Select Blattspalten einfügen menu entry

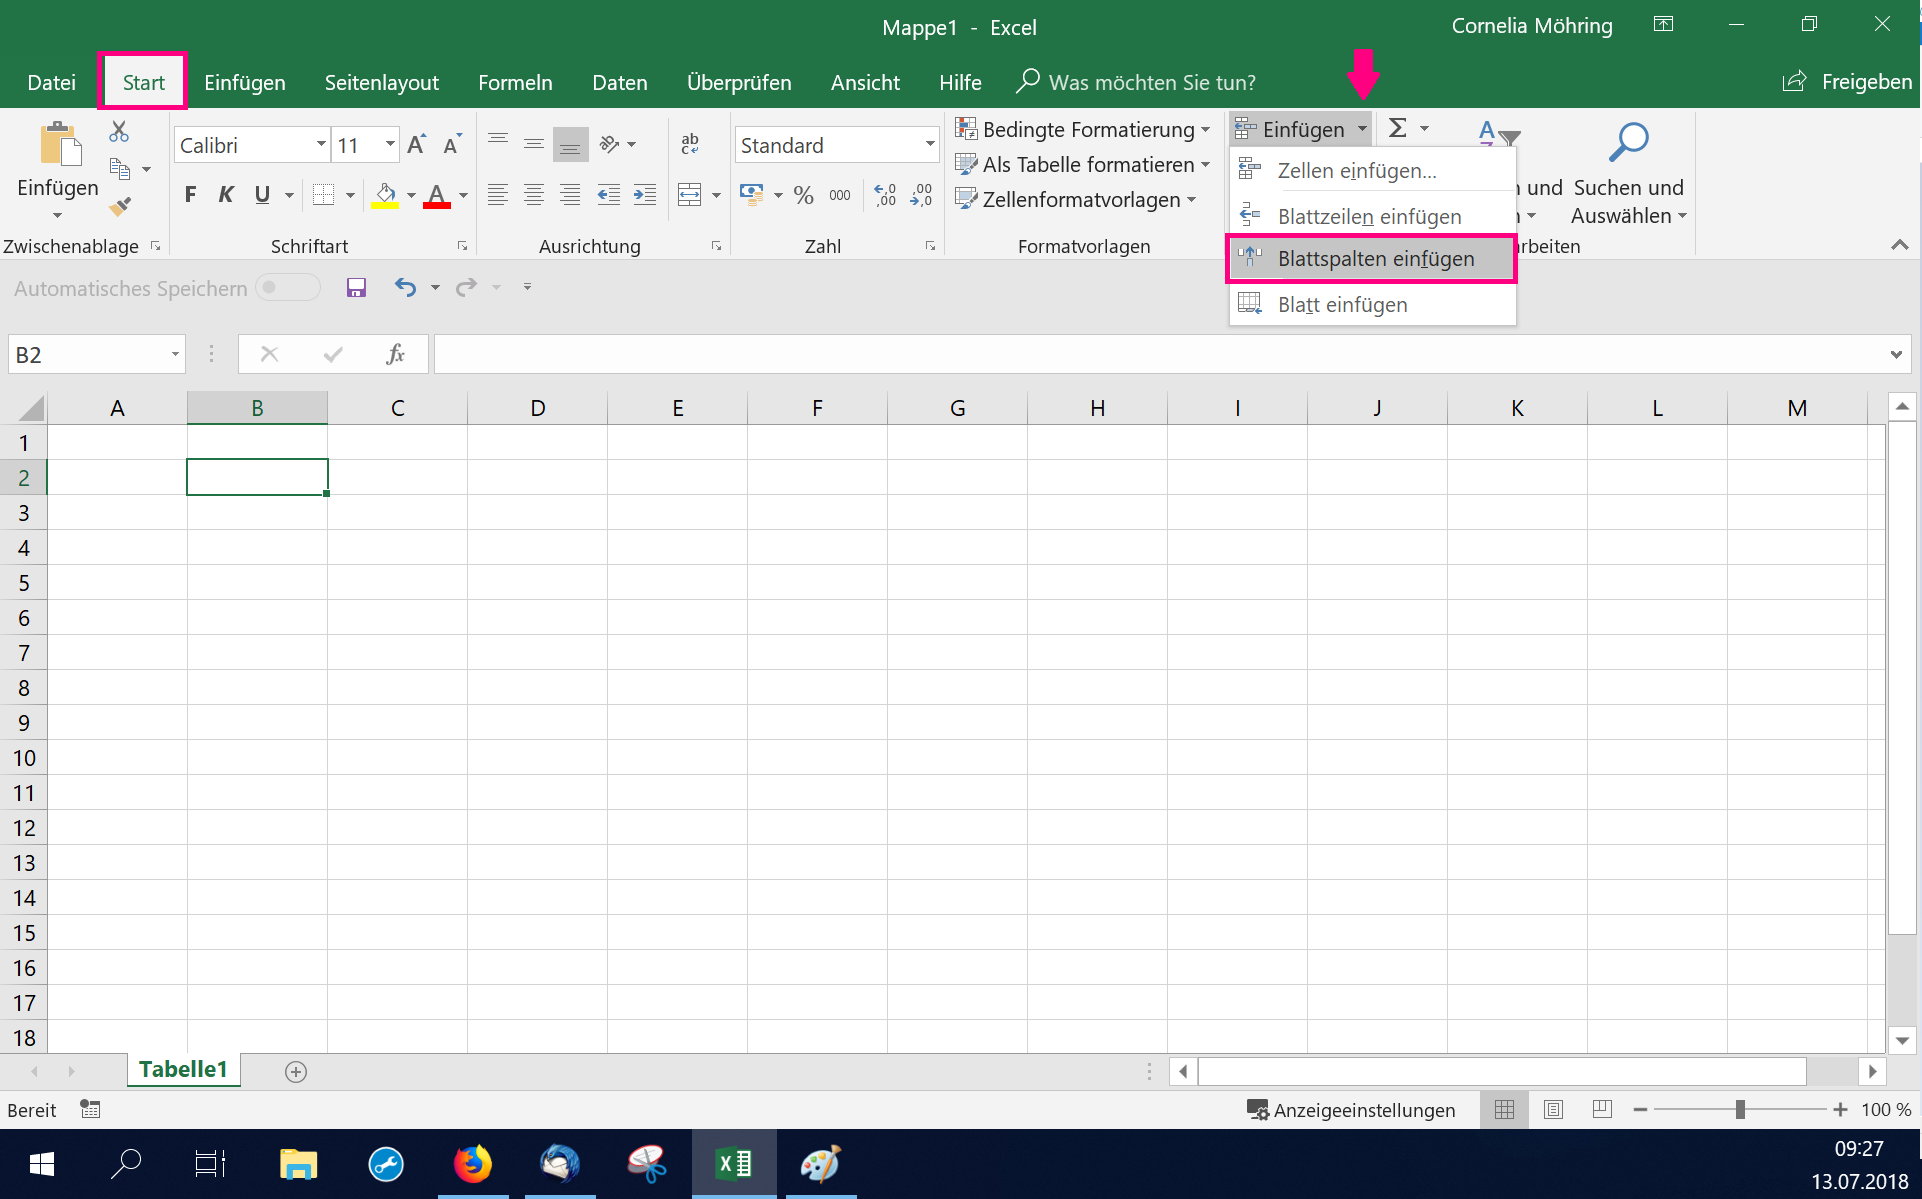coord(1375,259)
